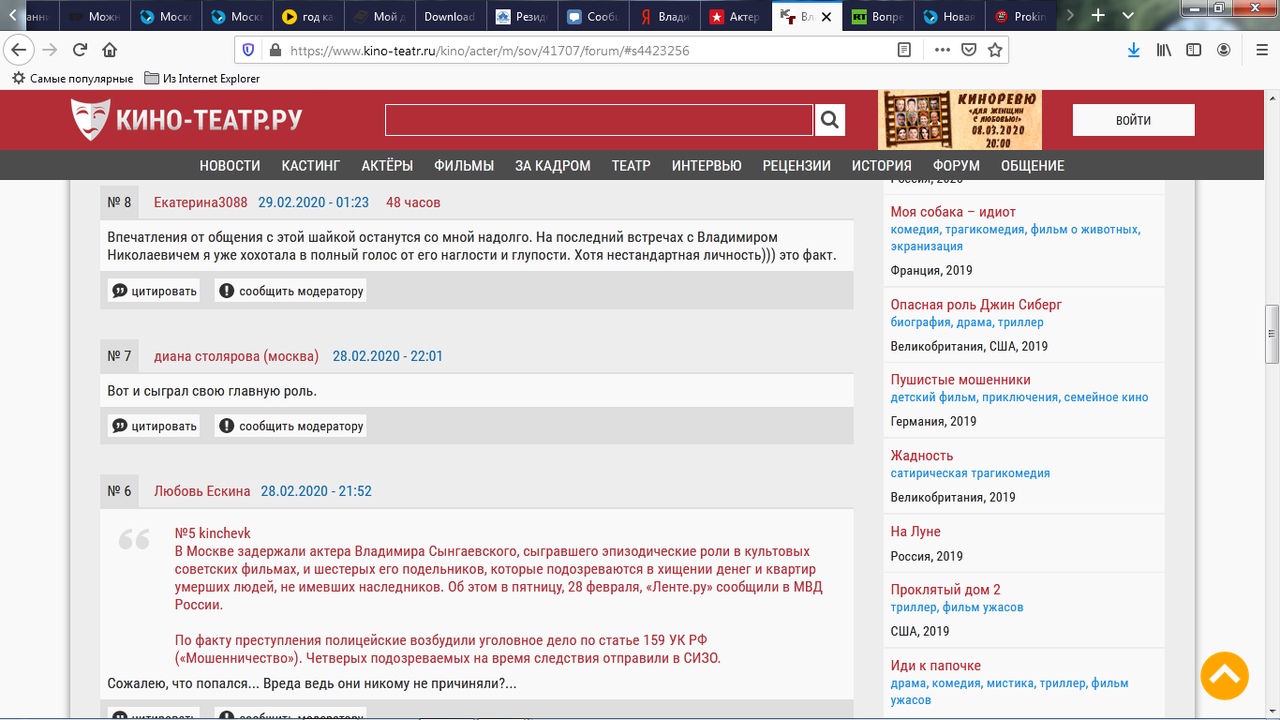Screen dimensions: 1280x720
Task: Open the browser home page icon
Action: 110,50
